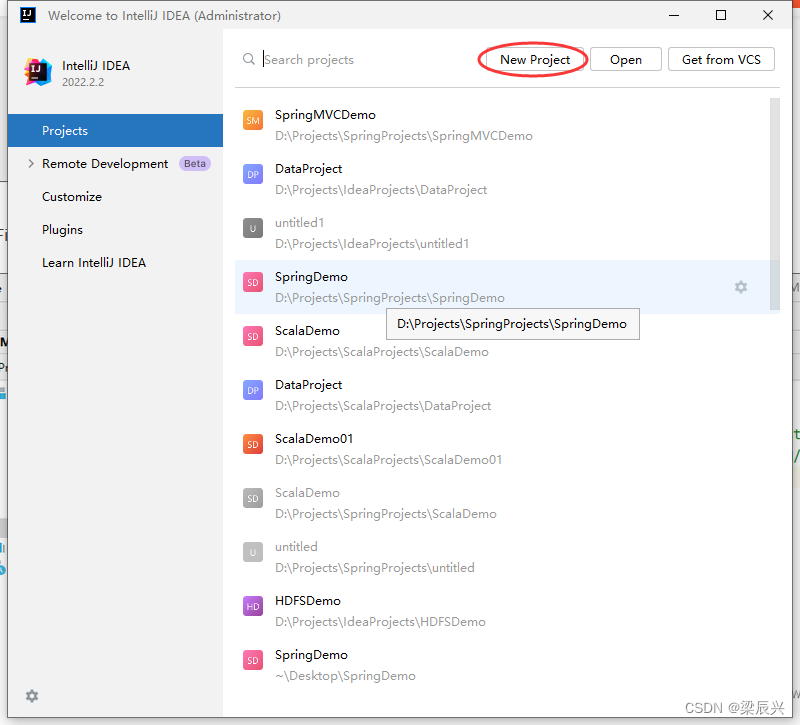Click the path D:\Projects\ScalaProjects\DataProject
The width and height of the screenshot is (800, 725).
[383, 406]
